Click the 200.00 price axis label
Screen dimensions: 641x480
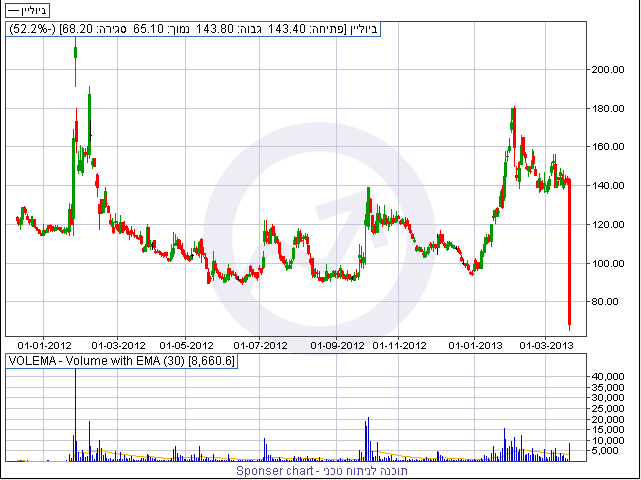pos(608,70)
